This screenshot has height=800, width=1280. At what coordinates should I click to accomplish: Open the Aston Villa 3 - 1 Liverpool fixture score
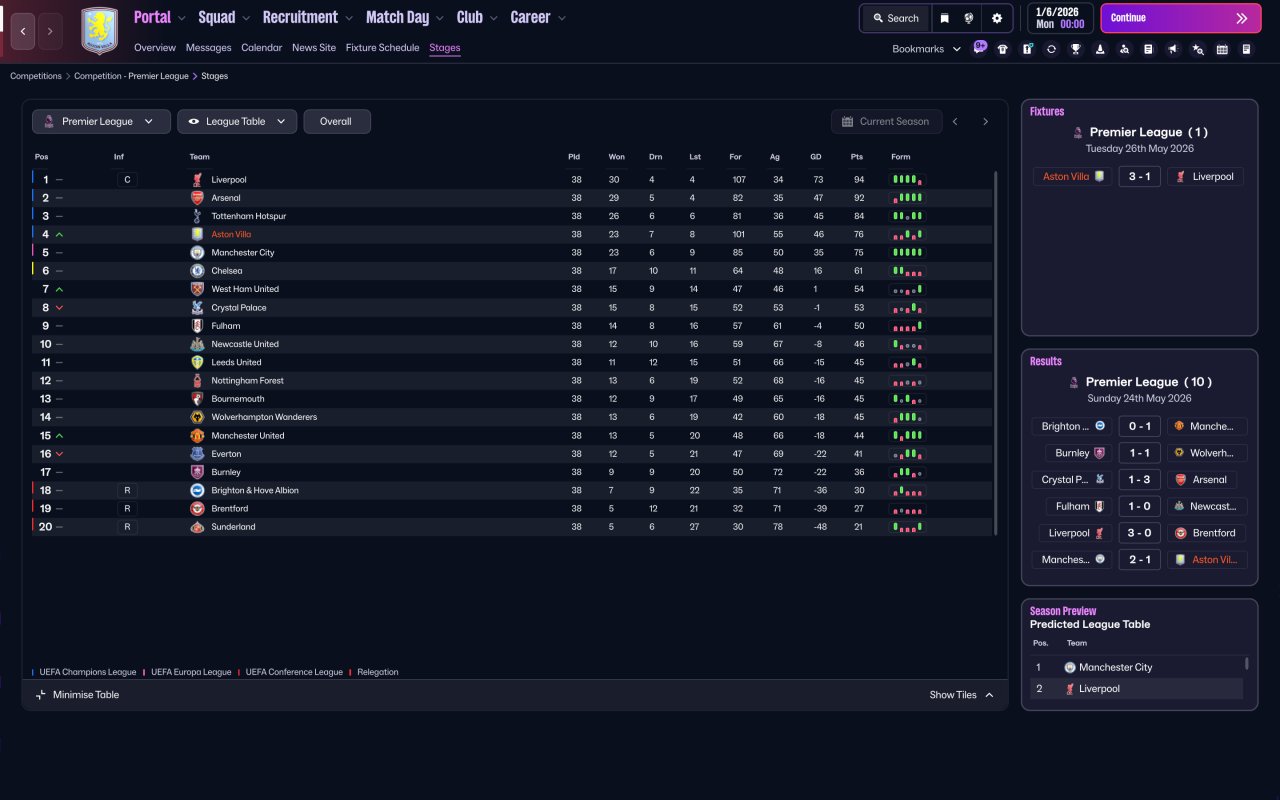(x=1139, y=176)
